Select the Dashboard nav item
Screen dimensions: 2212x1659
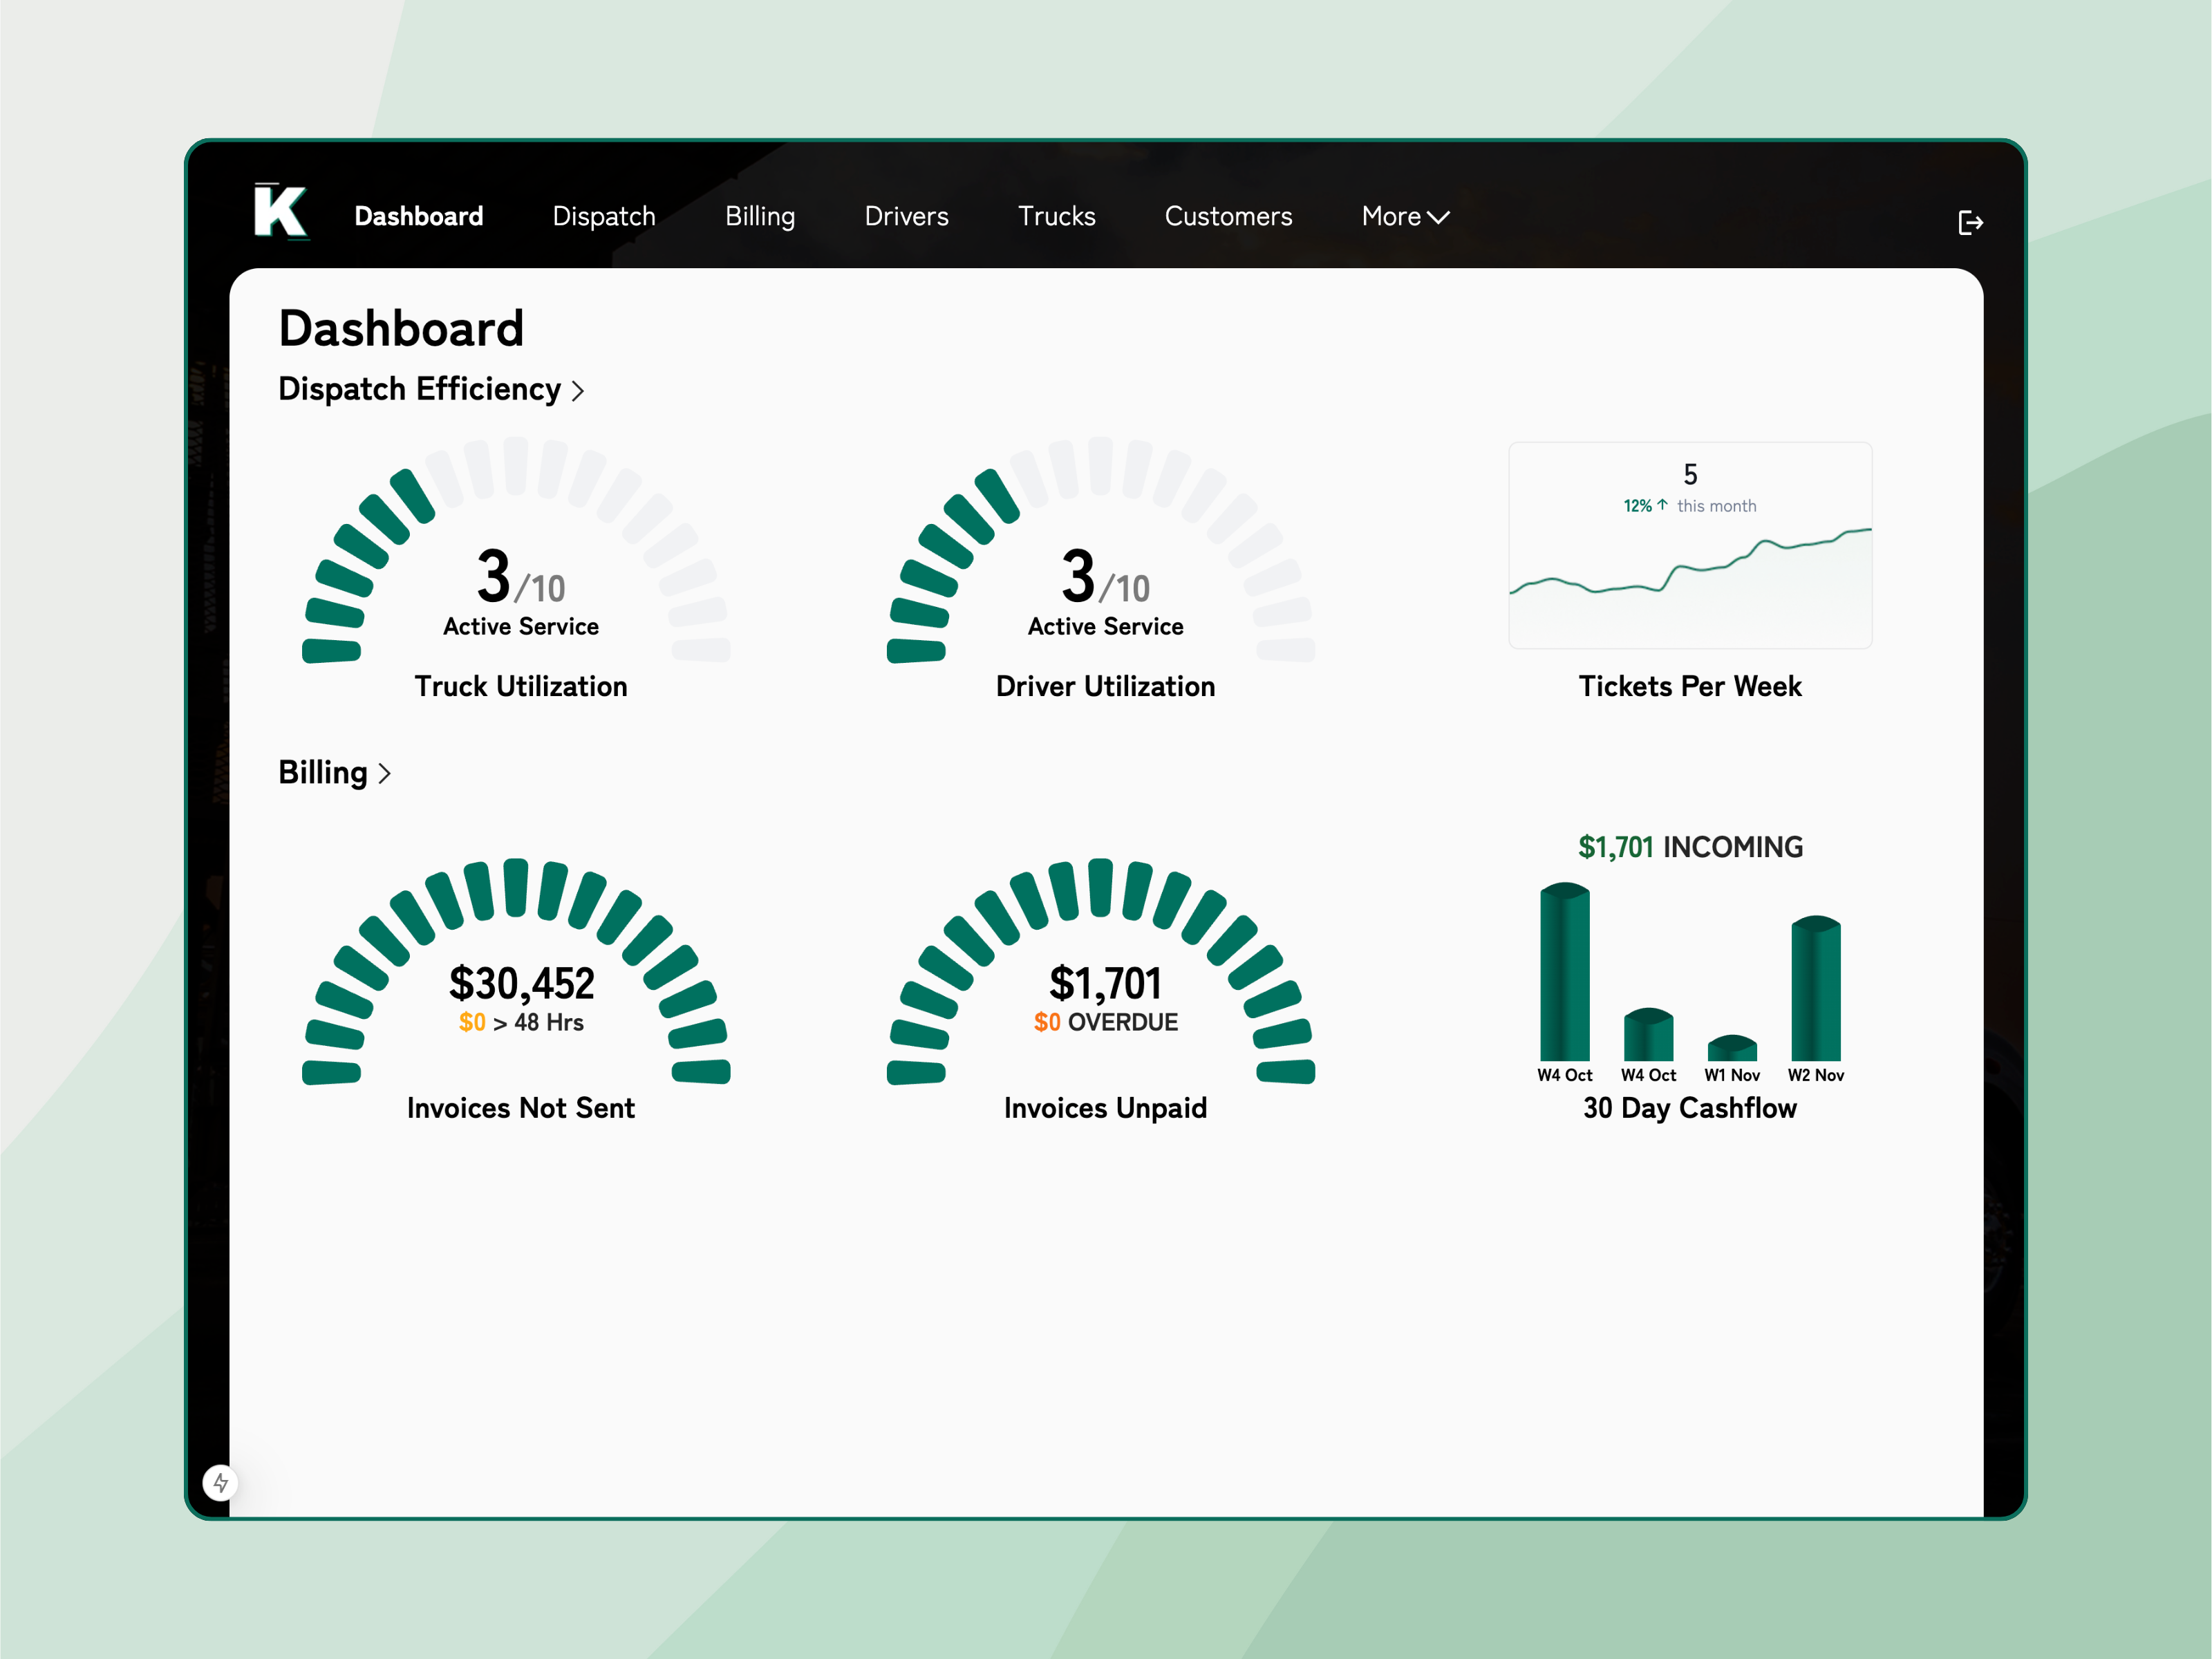[418, 216]
